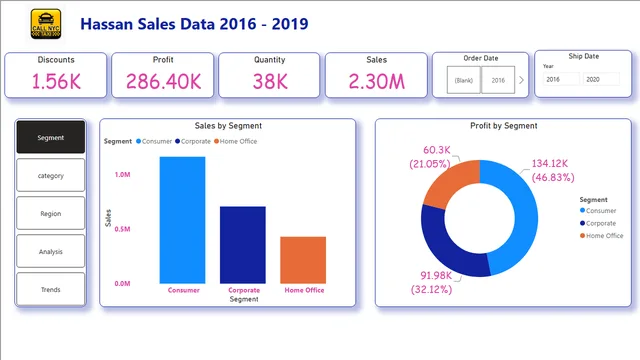Click Home Office legend swatch in Sales by Segment
Image resolution: width=640 pixels, height=360 pixels.
[x=216, y=141]
